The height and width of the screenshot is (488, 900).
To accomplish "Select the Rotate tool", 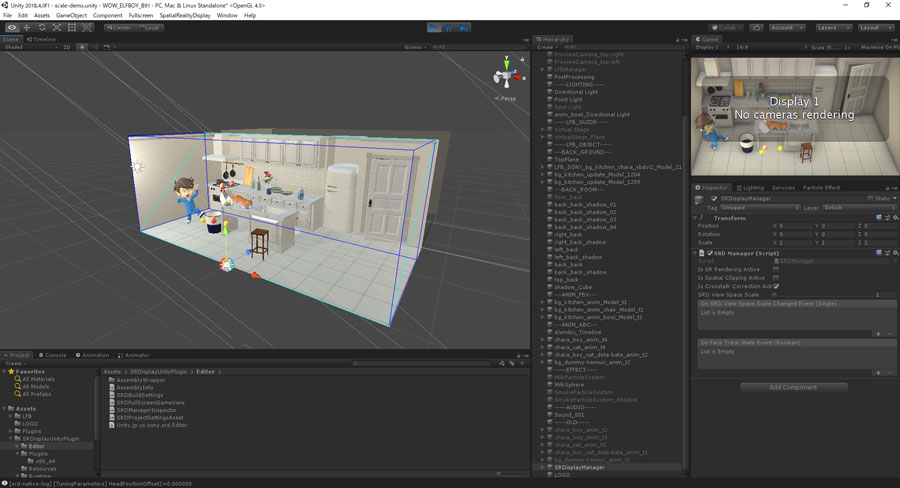I will pos(41,27).
